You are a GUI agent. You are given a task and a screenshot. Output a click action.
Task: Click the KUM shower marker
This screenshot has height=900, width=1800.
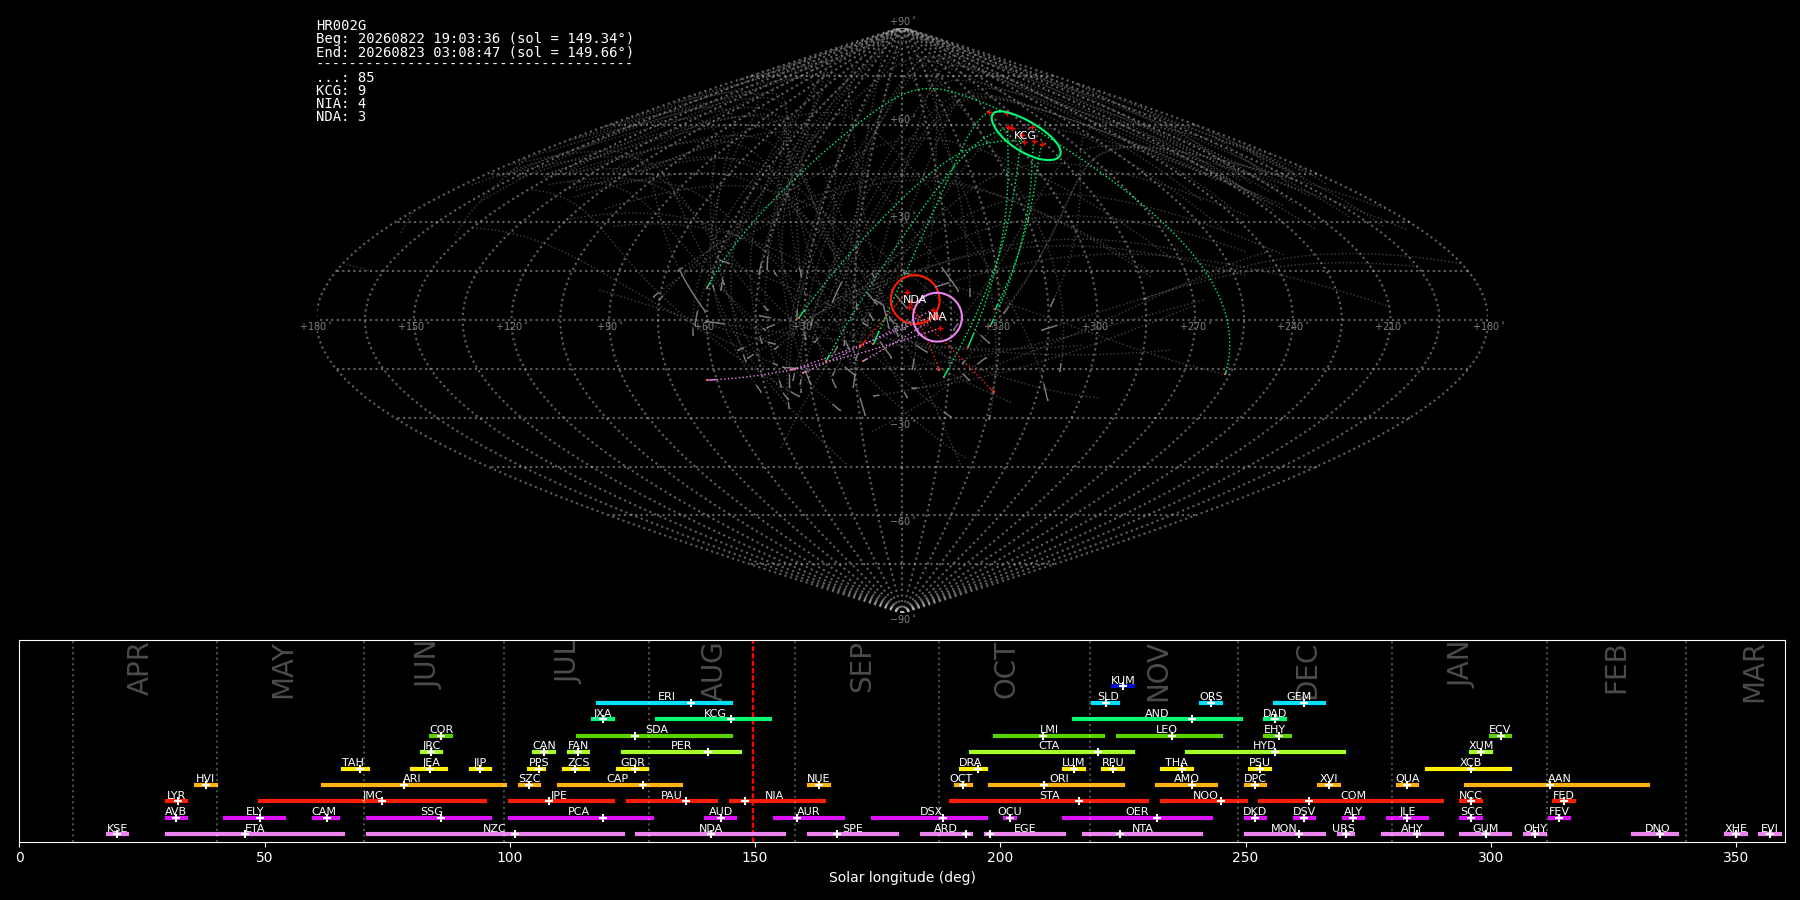tap(1123, 686)
